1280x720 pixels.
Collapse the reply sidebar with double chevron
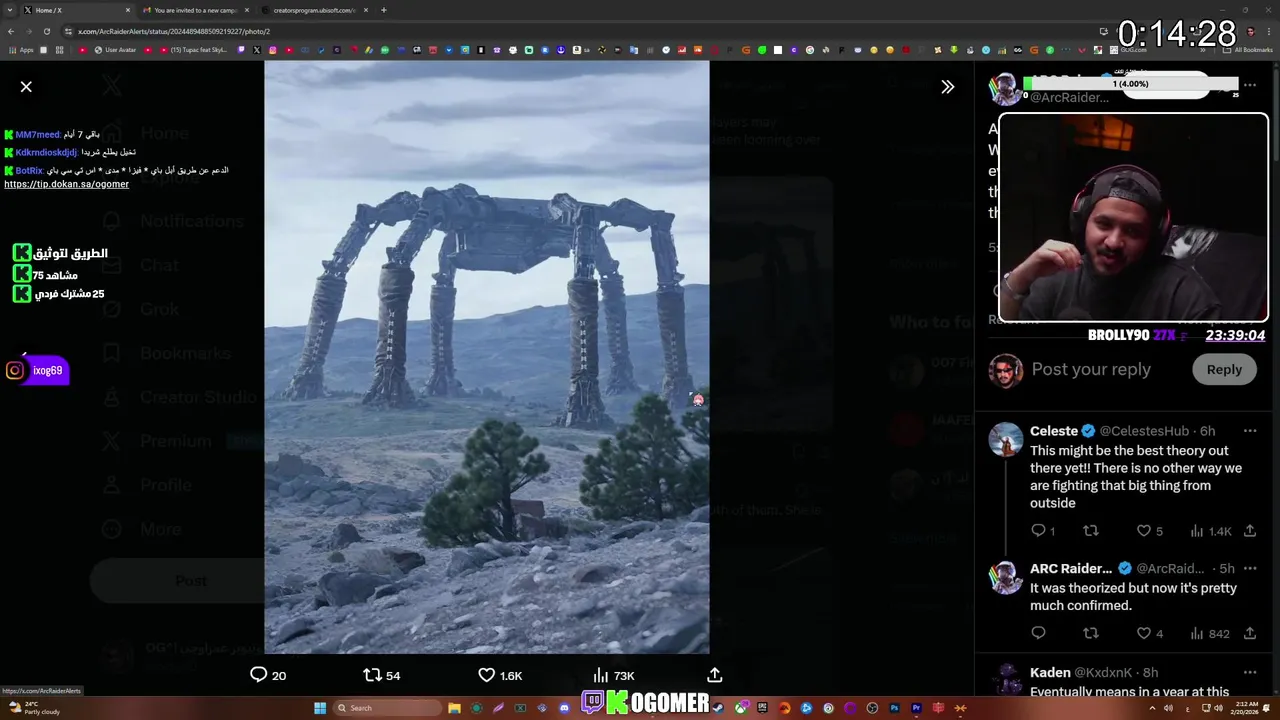click(947, 87)
